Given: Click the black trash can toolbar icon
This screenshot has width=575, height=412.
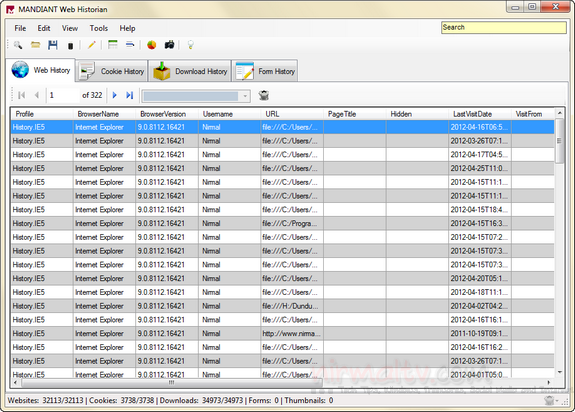Looking at the screenshot, I should pos(70,45).
